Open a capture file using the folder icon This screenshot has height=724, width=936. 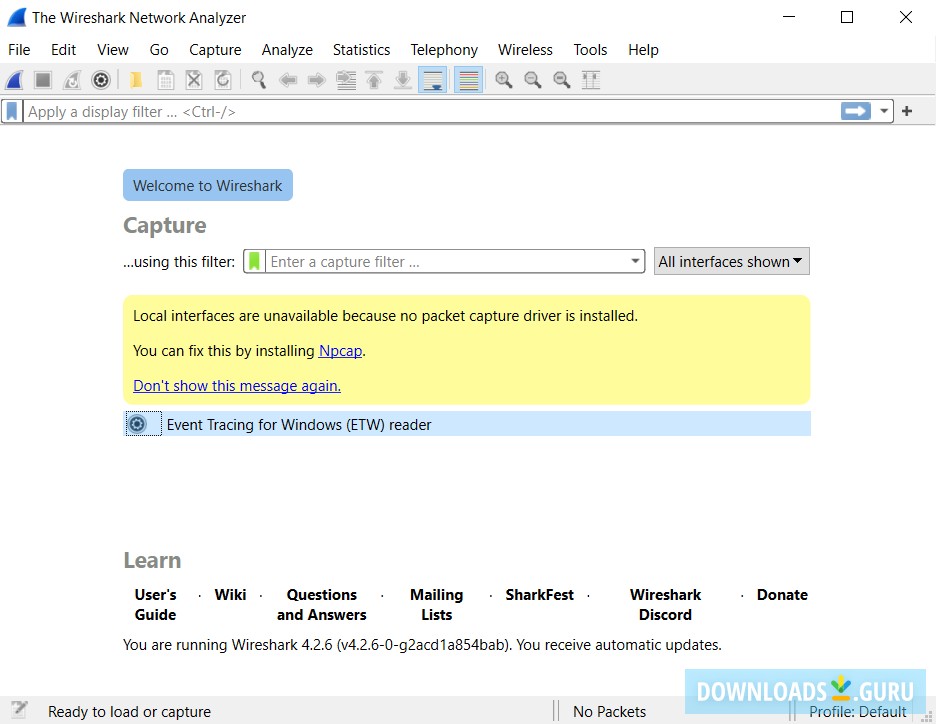136,79
